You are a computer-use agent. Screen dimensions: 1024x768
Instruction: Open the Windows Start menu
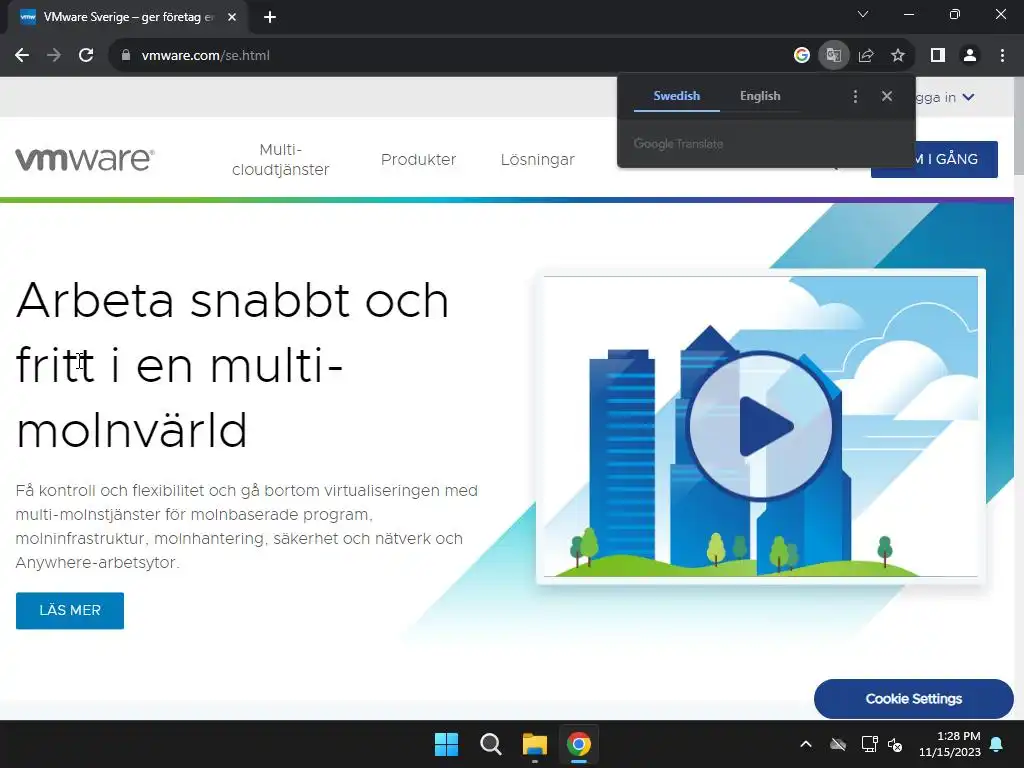click(447, 744)
